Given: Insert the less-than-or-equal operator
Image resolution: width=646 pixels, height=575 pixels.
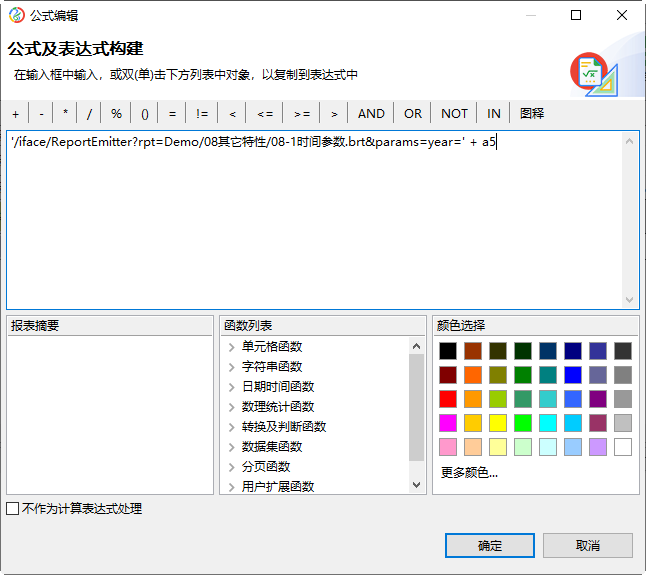Looking at the screenshot, I should [x=264, y=114].
